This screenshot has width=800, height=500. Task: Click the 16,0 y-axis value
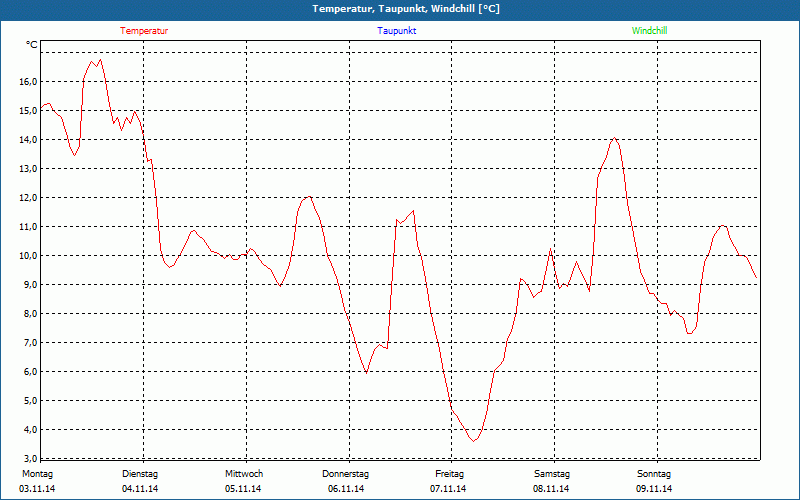pos(30,82)
